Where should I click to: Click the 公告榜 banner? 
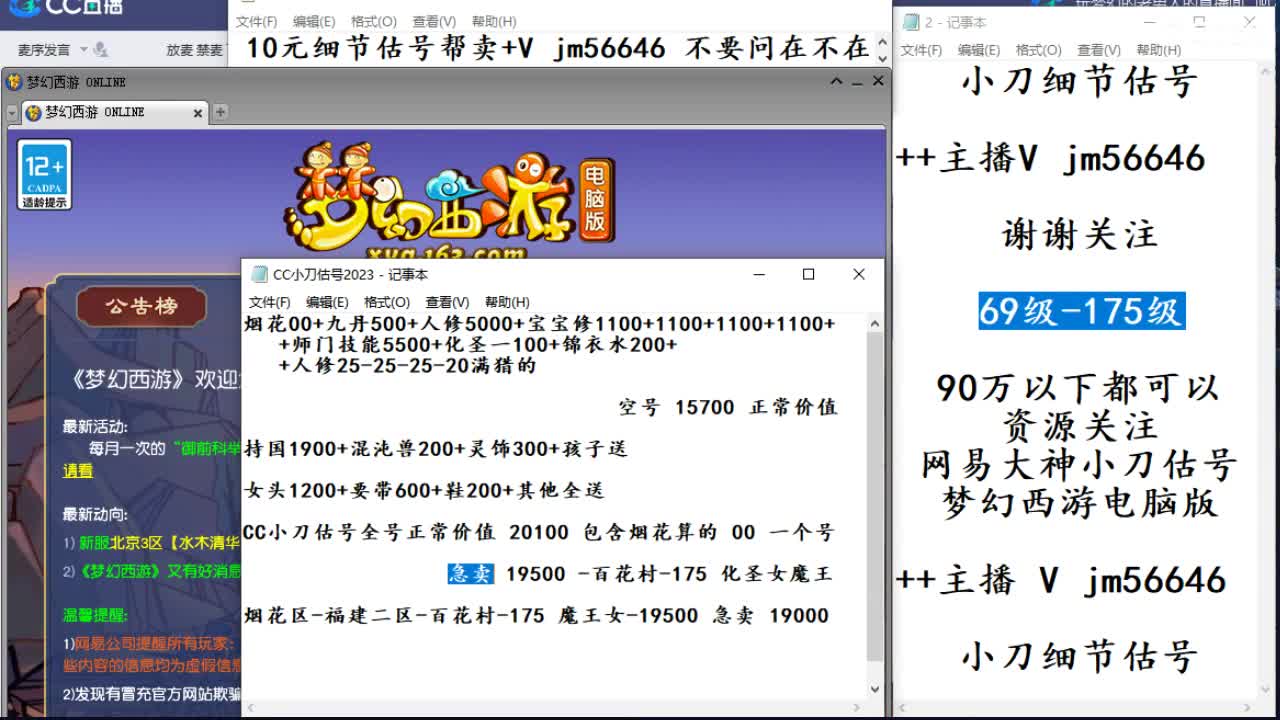141,306
